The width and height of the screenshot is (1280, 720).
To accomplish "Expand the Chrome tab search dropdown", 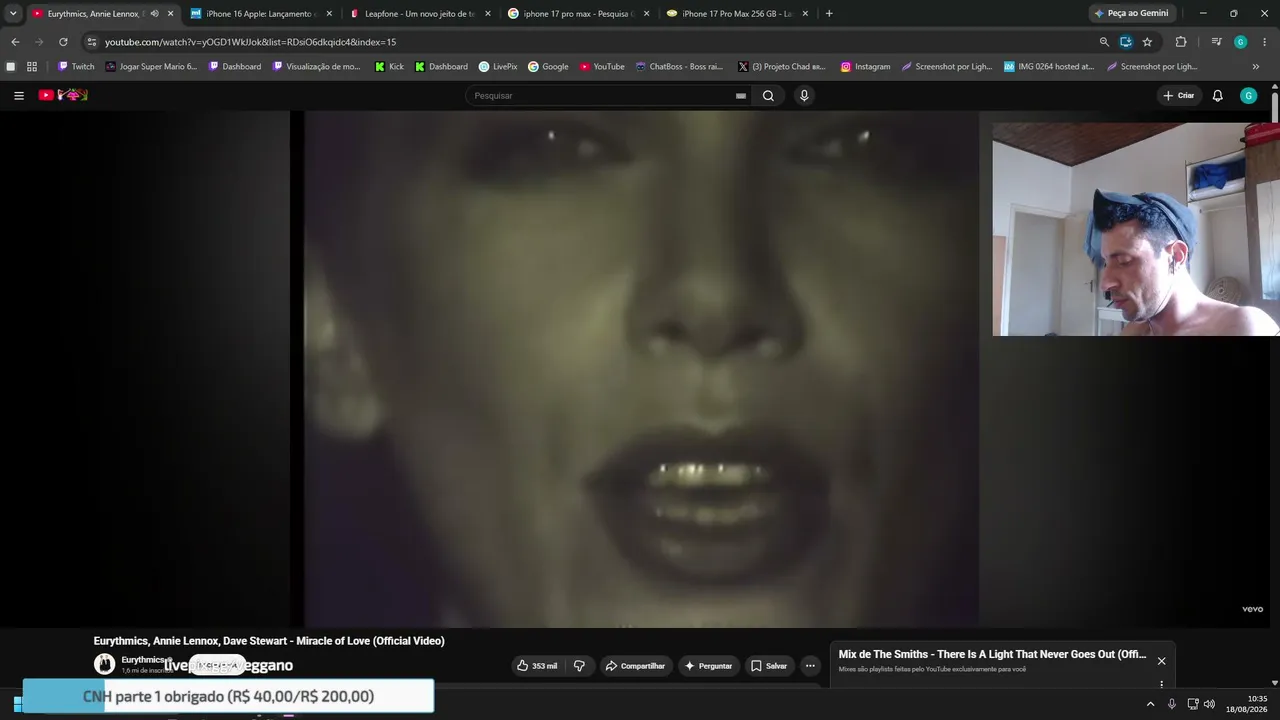I will point(13,14).
